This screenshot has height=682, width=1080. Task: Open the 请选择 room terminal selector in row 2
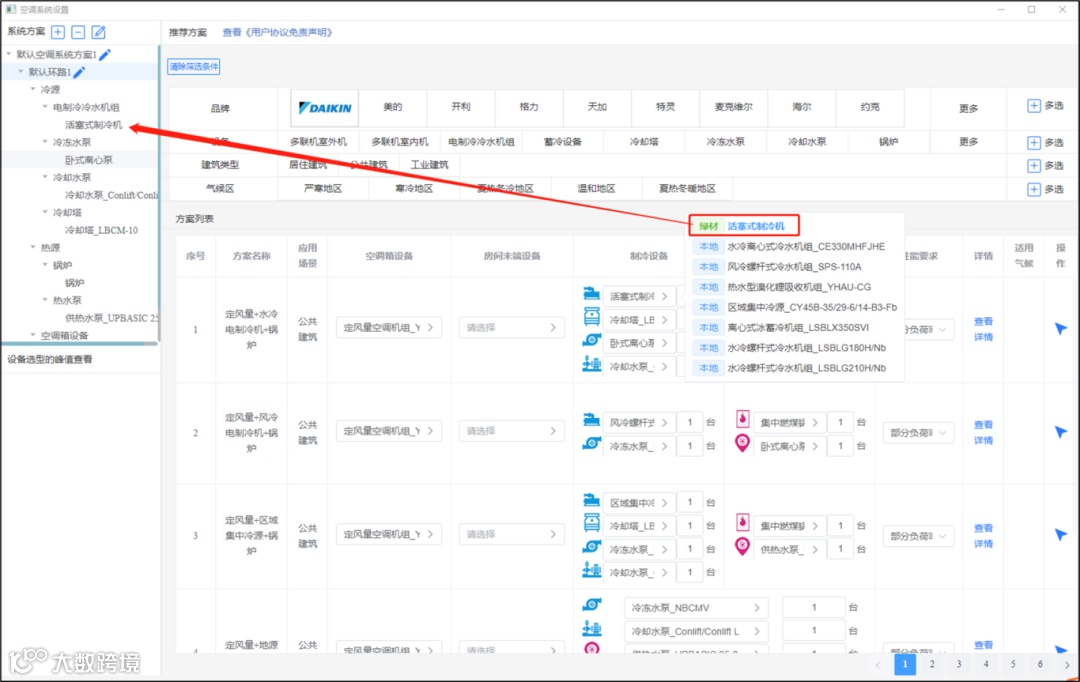click(512, 431)
